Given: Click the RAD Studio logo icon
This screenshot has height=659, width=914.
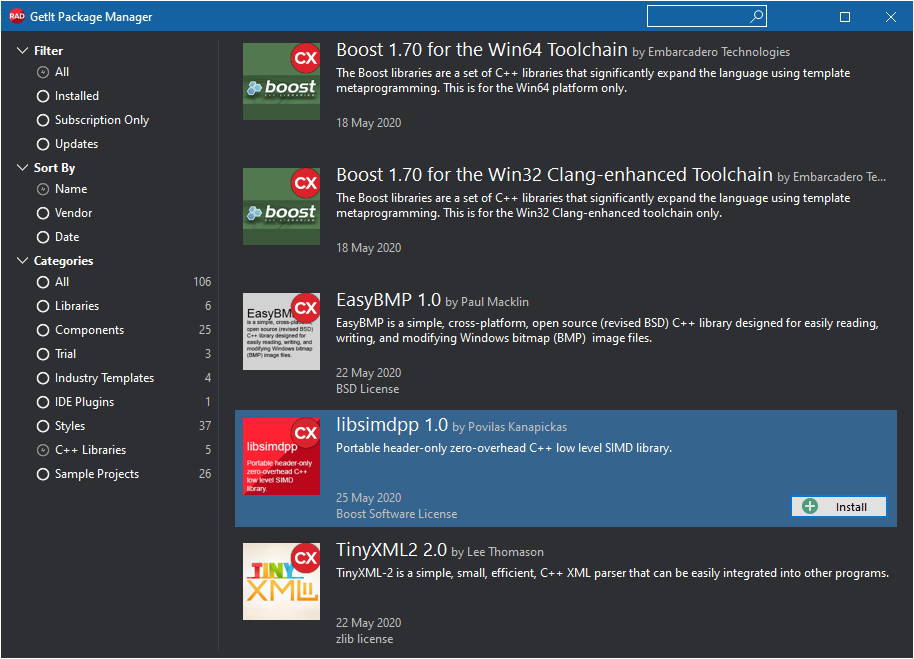Looking at the screenshot, I should tap(16, 16).
